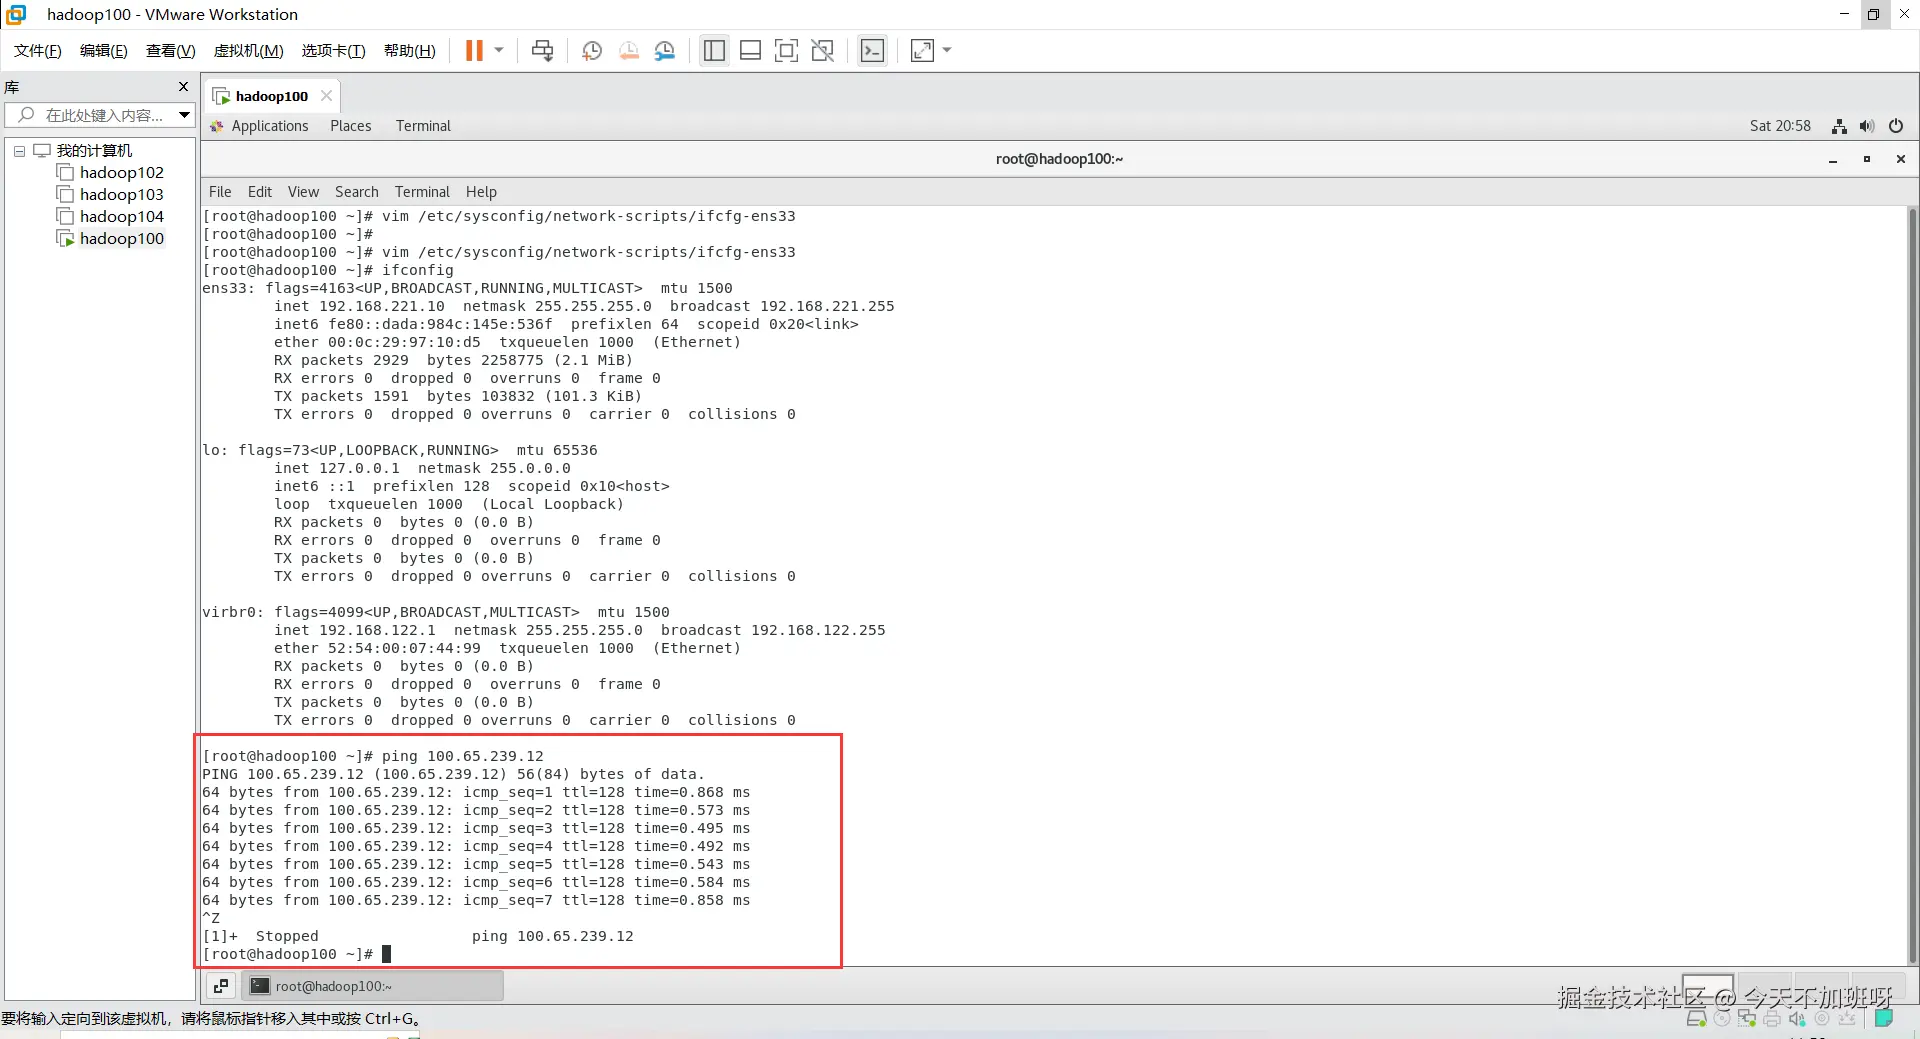Image resolution: width=1920 pixels, height=1039 pixels.
Task: Open the Terminal app menu in top bar
Action: (x=423, y=126)
